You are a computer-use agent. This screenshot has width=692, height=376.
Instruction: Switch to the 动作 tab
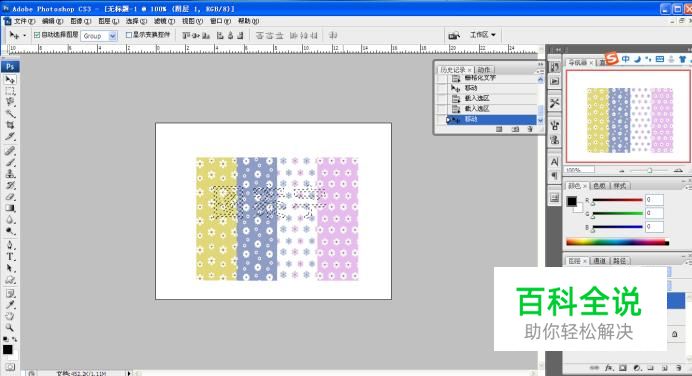tap(484, 70)
